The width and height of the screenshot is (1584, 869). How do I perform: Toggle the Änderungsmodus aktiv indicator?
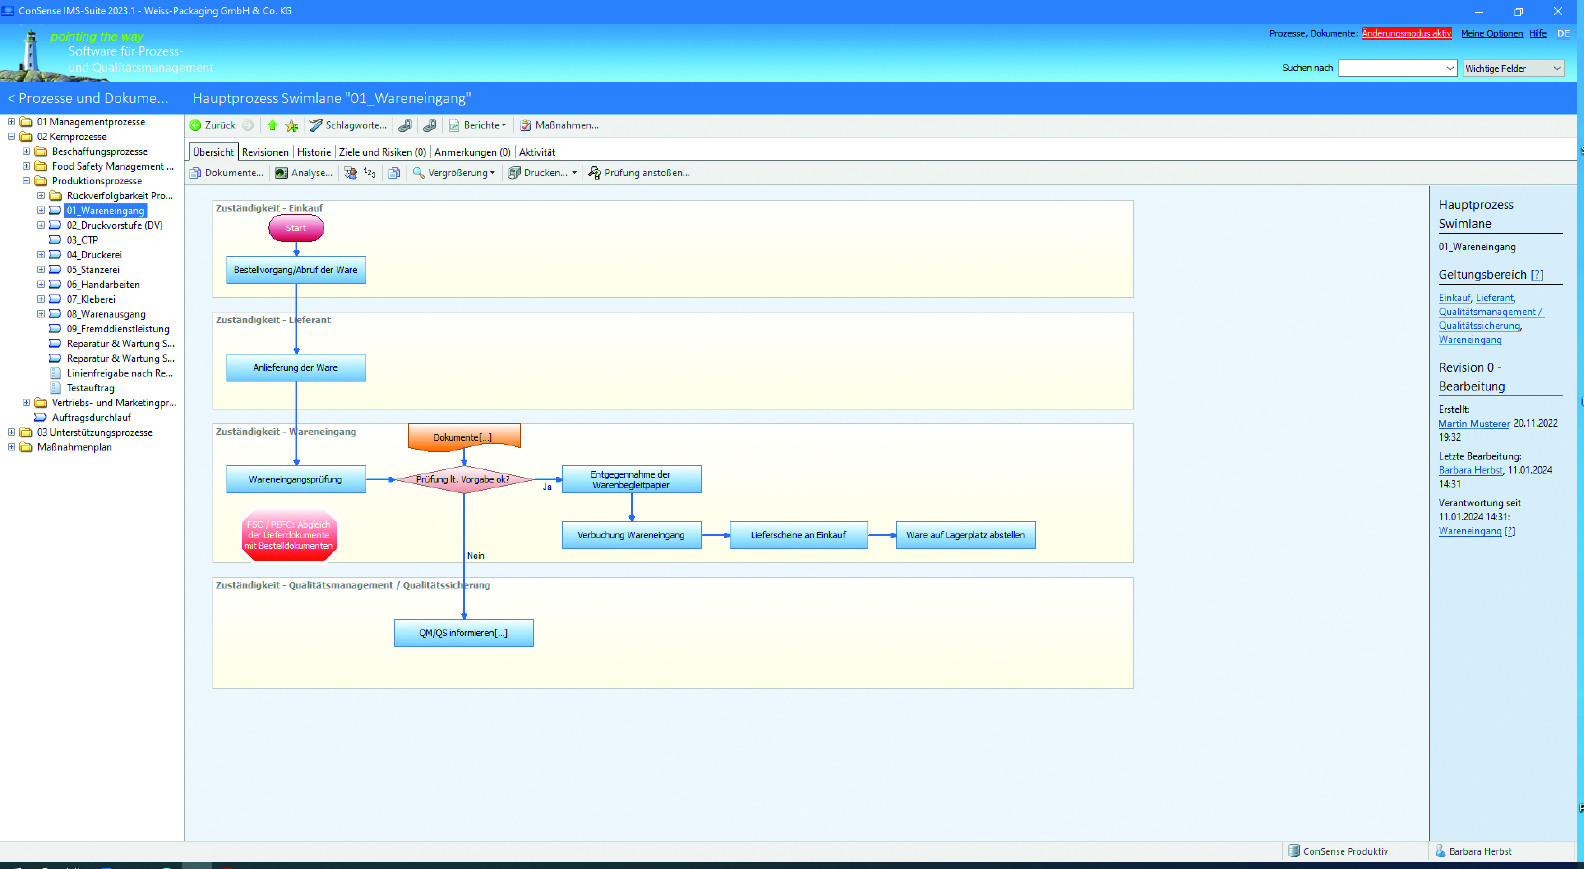coord(1406,34)
